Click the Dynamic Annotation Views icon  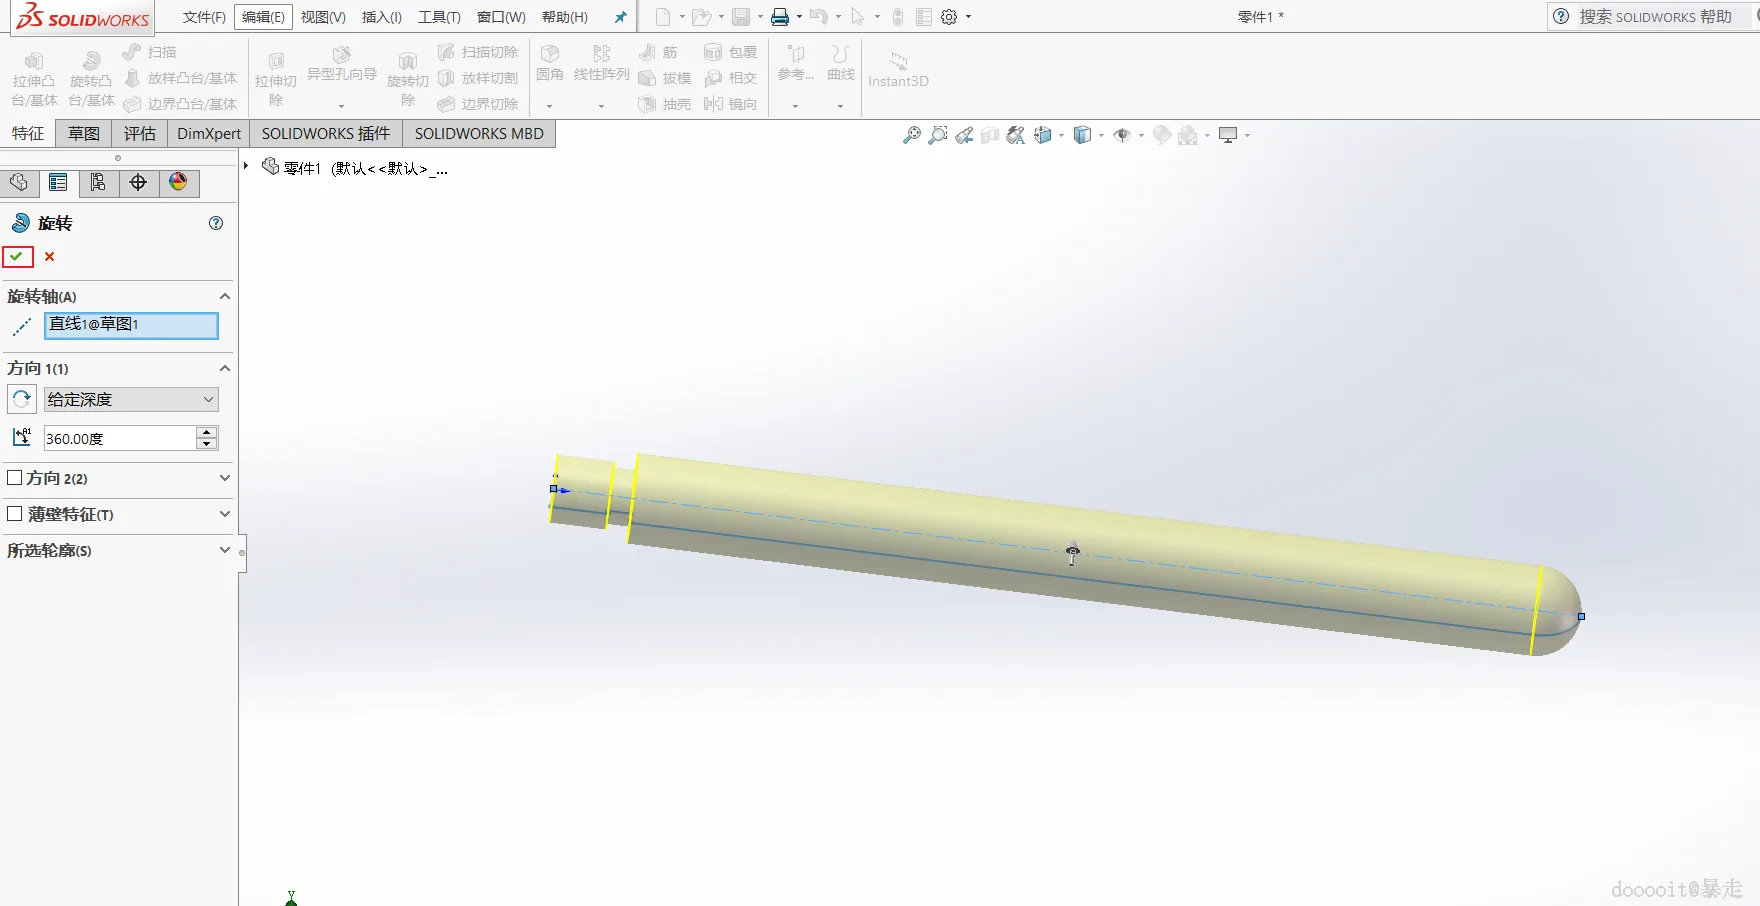1016,135
